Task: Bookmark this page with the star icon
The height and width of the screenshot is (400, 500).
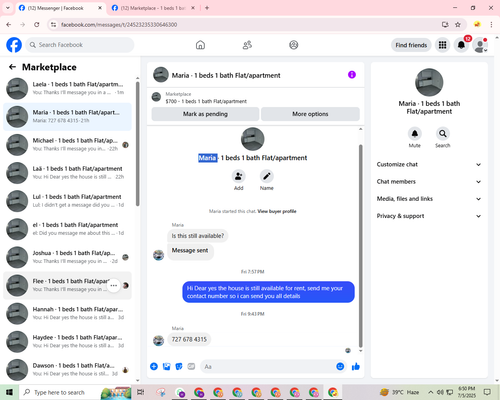Action: pyautogui.click(x=458, y=25)
